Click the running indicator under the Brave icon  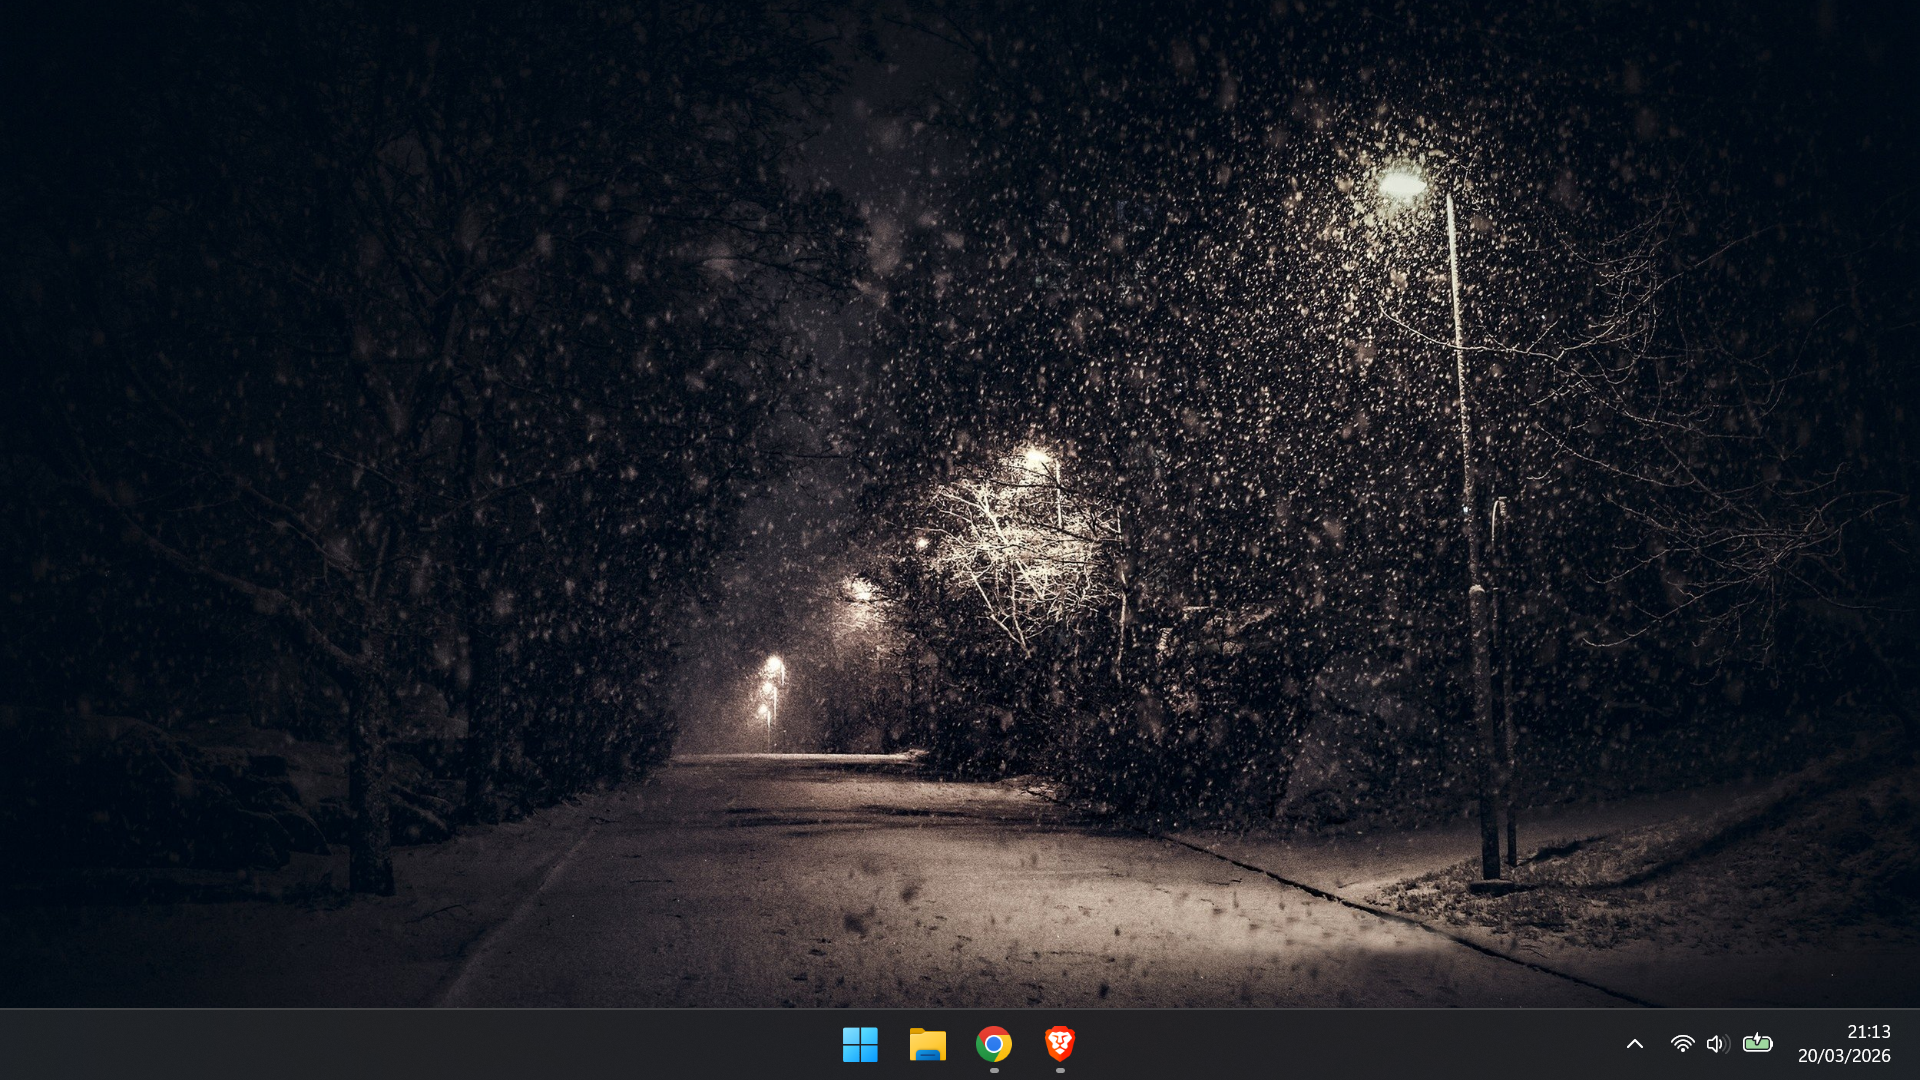[x=1060, y=1070]
